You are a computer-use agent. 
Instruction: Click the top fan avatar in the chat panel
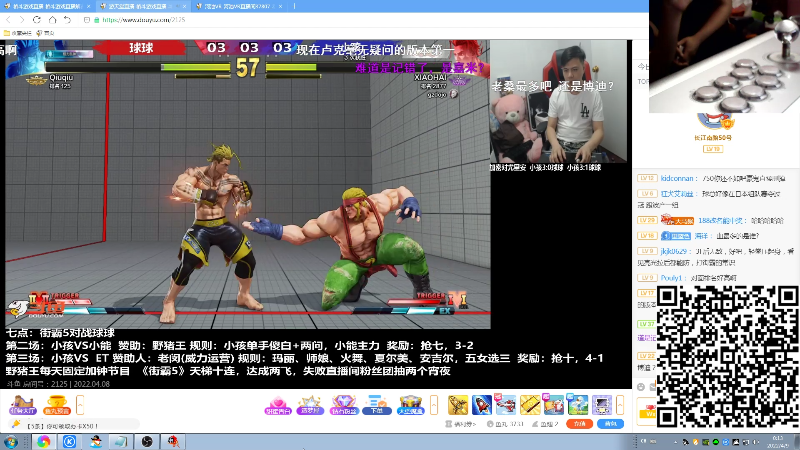pyautogui.click(x=713, y=121)
